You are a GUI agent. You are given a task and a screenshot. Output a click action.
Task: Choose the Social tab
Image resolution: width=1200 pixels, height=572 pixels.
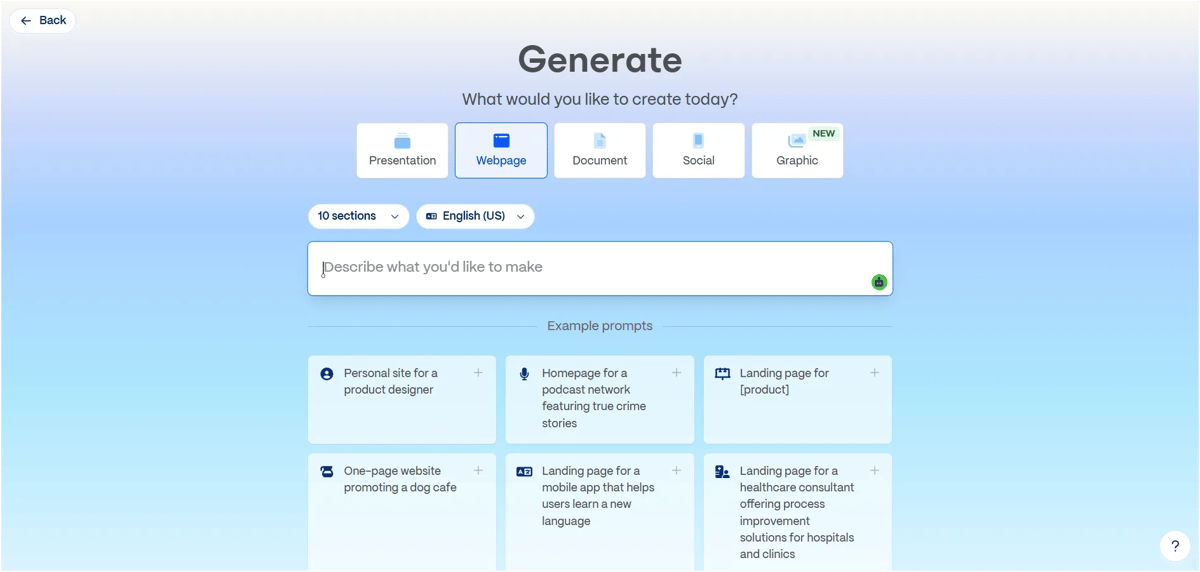698,151
